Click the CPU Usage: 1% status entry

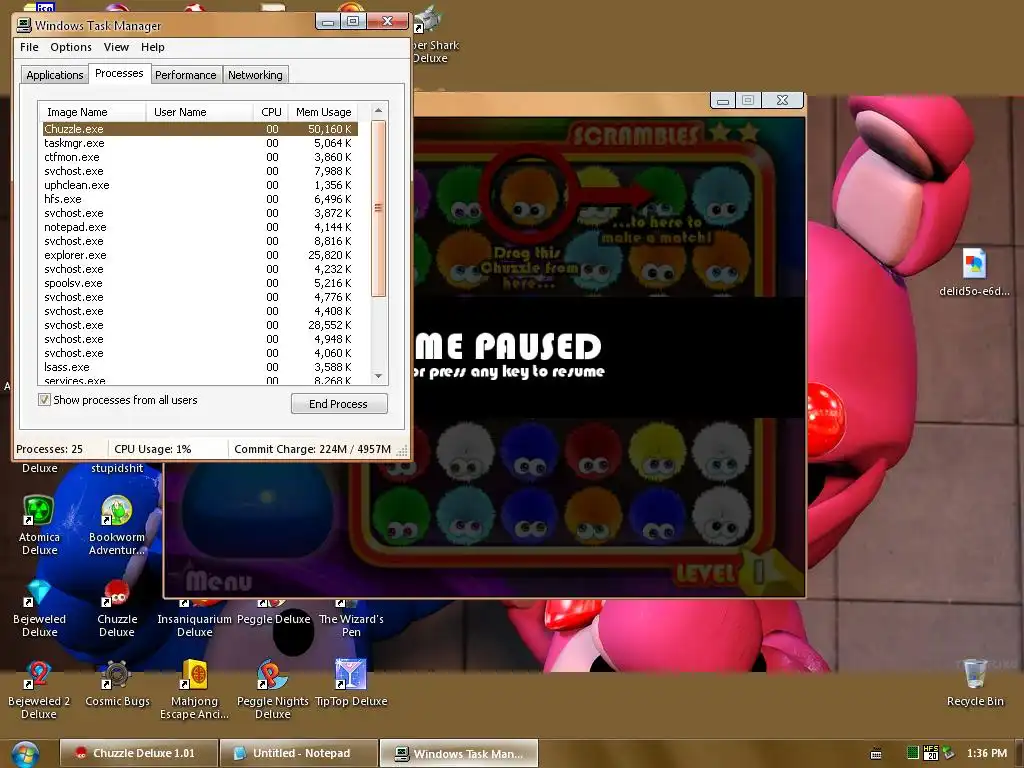click(153, 449)
